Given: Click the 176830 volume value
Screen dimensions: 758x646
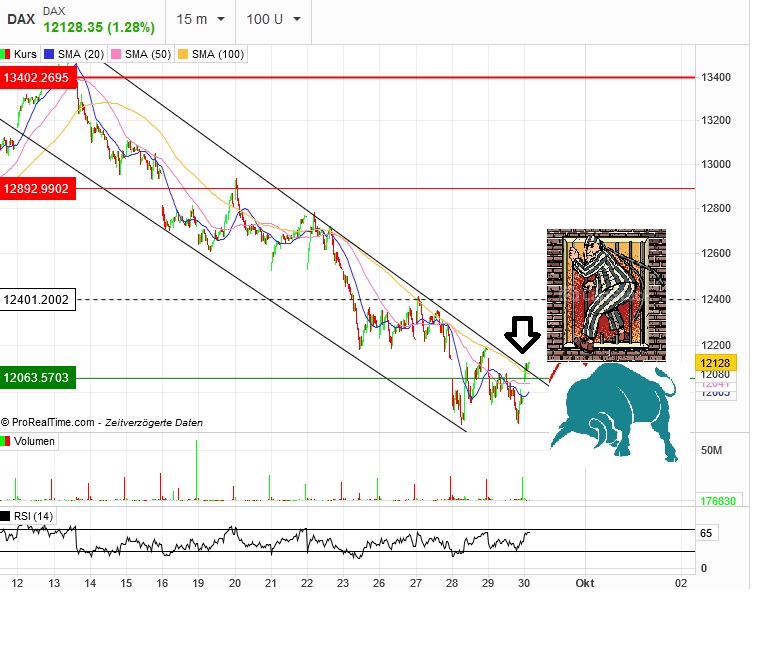Looking at the screenshot, I should tap(718, 501).
